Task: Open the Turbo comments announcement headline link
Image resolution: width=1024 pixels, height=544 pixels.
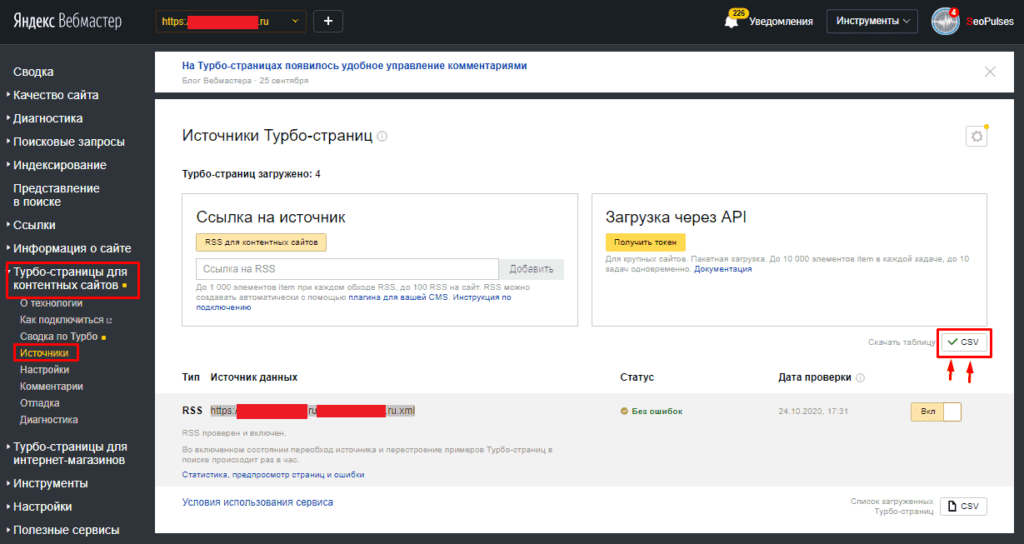Action: (x=355, y=66)
